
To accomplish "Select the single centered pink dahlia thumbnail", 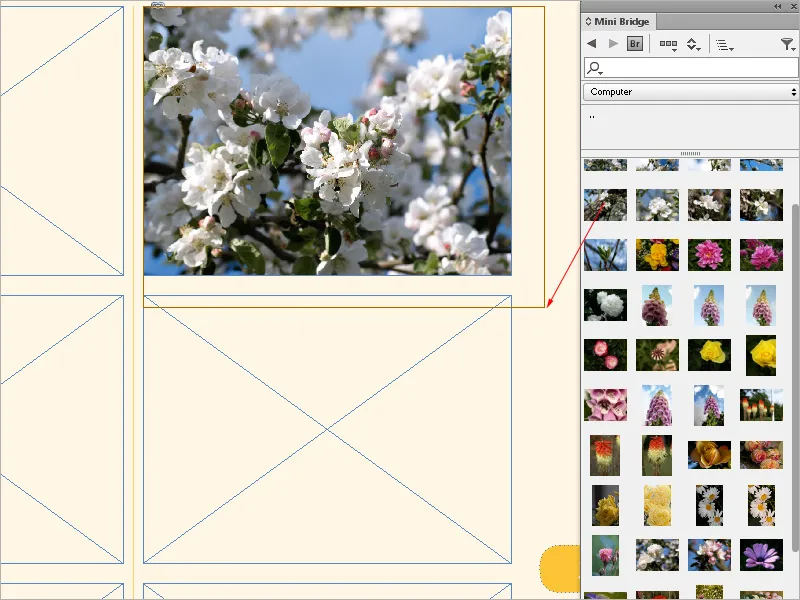I will [709, 255].
